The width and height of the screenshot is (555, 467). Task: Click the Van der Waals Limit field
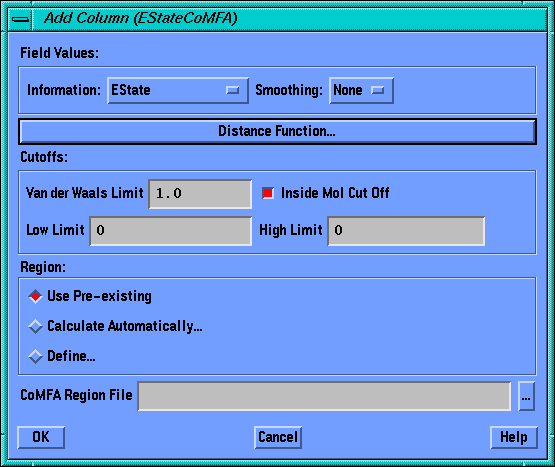[x=200, y=194]
